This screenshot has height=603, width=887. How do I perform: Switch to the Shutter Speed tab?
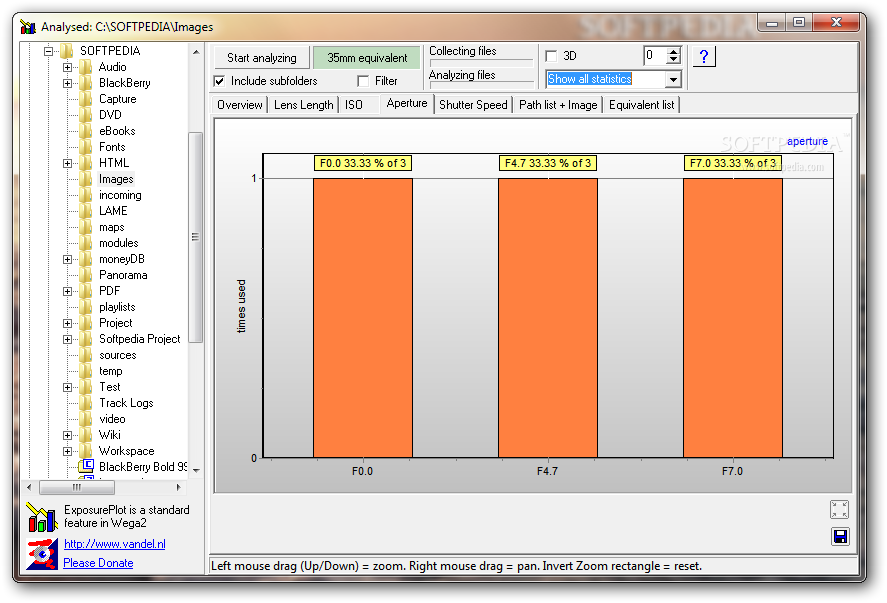[x=473, y=105]
